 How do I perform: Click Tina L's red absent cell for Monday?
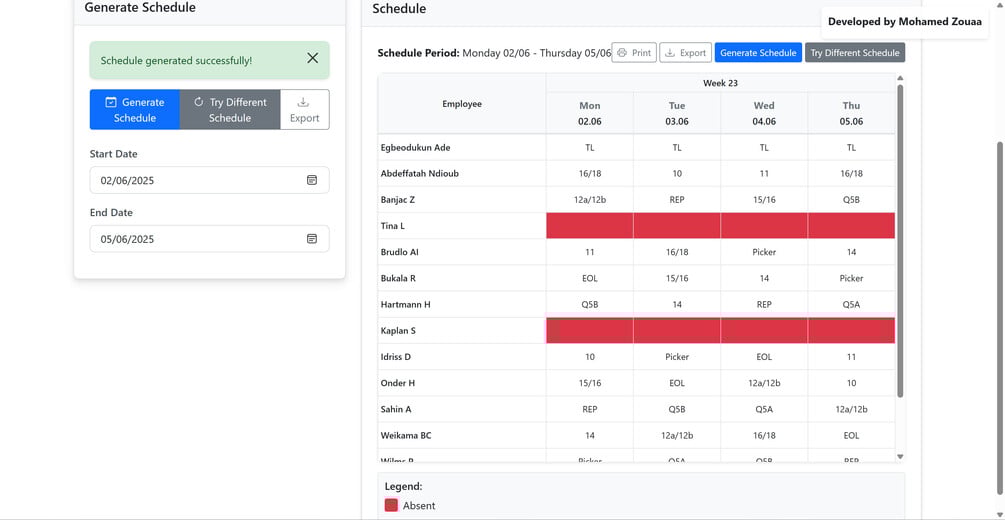point(590,226)
